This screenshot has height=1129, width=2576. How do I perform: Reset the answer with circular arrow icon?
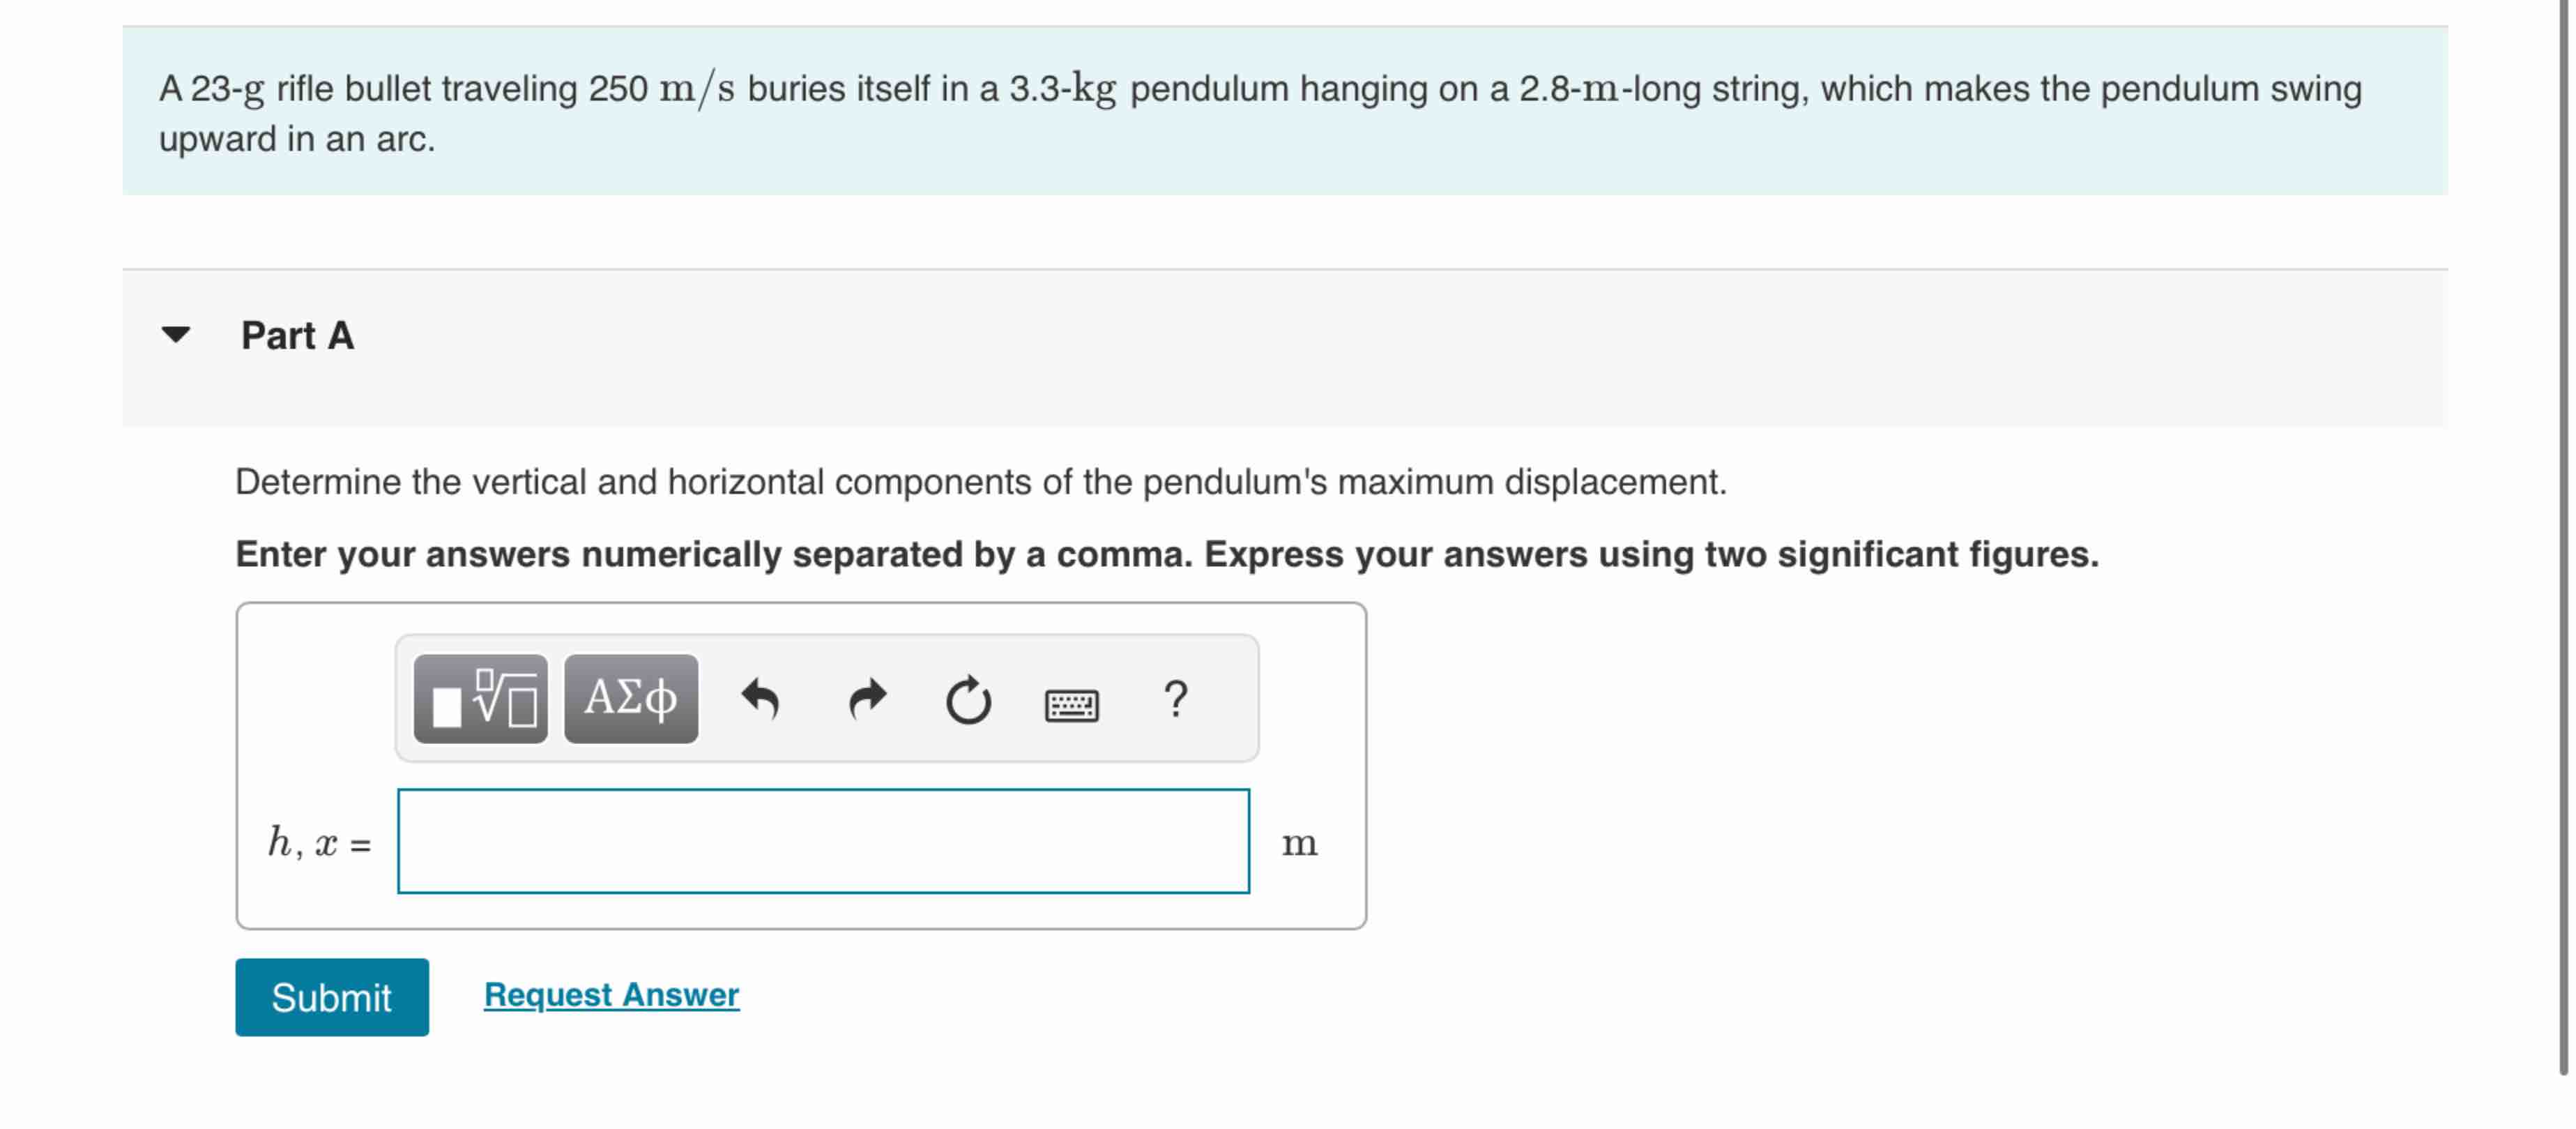(x=968, y=700)
